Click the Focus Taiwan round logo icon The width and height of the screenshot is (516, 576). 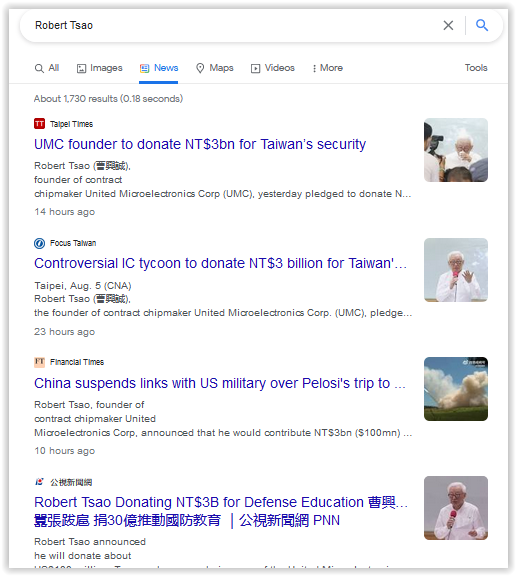click(x=39, y=243)
